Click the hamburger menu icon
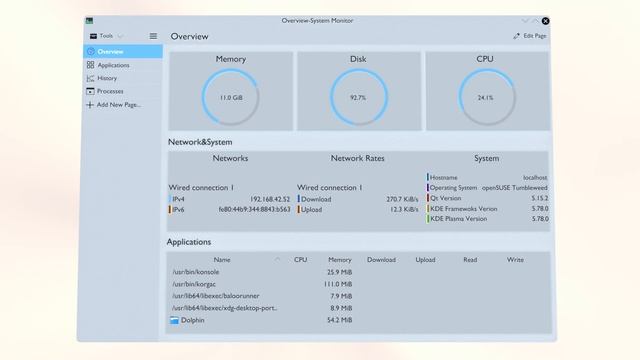 pyautogui.click(x=153, y=36)
